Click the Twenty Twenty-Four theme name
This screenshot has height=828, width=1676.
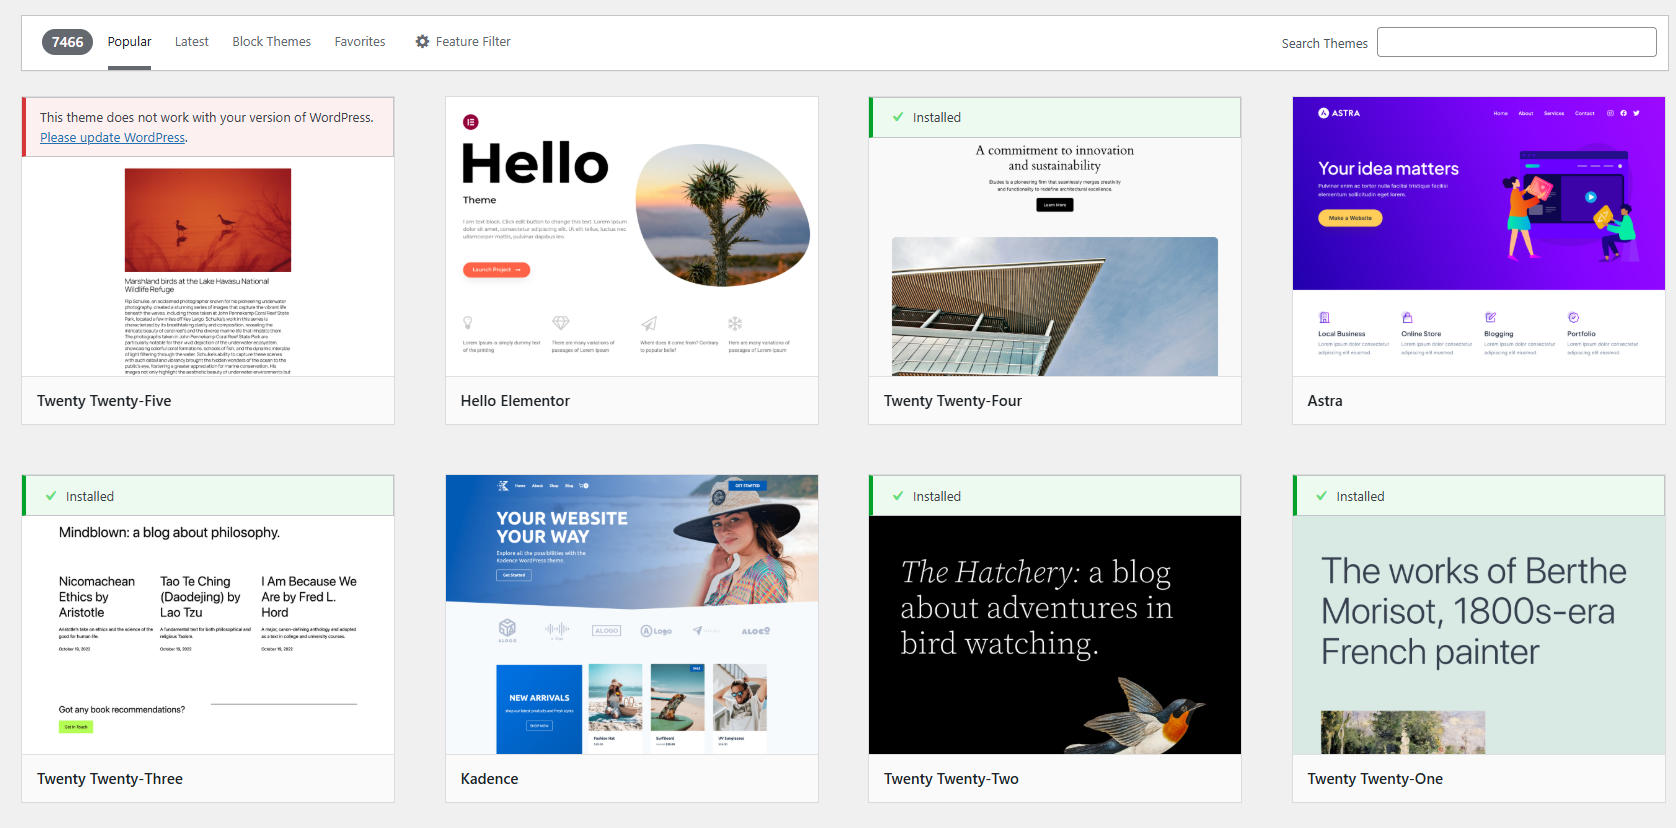(x=953, y=401)
